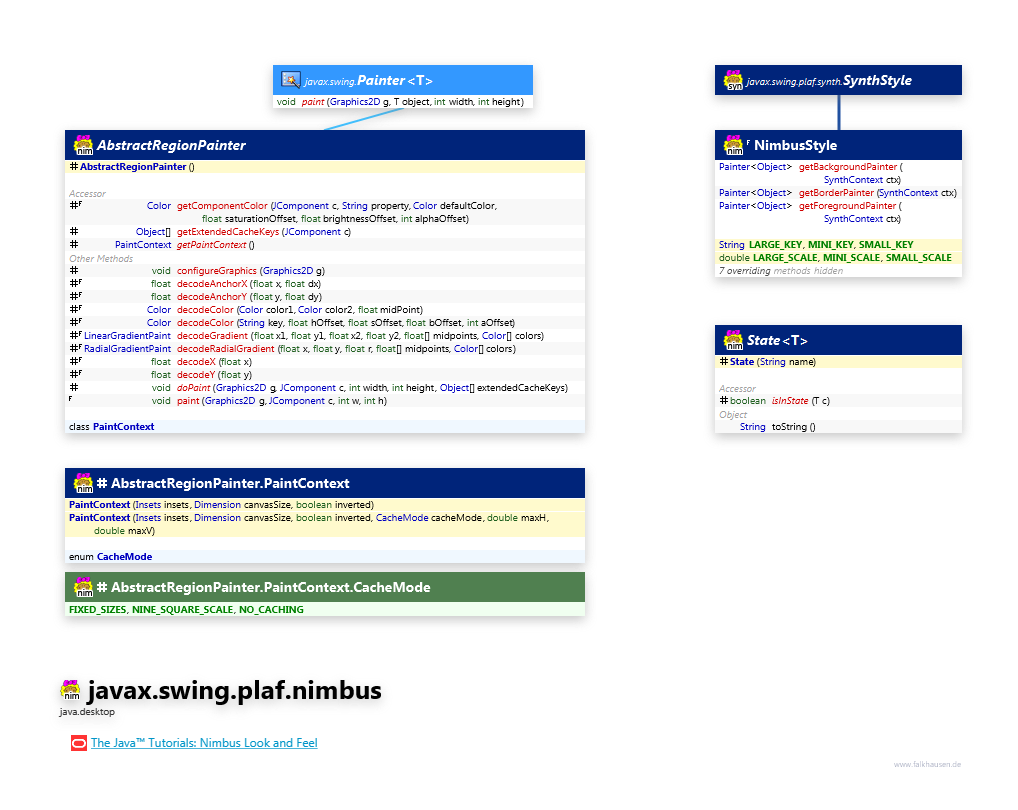
Task: Click the CacheMode enum header icon
Action: pos(84,586)
